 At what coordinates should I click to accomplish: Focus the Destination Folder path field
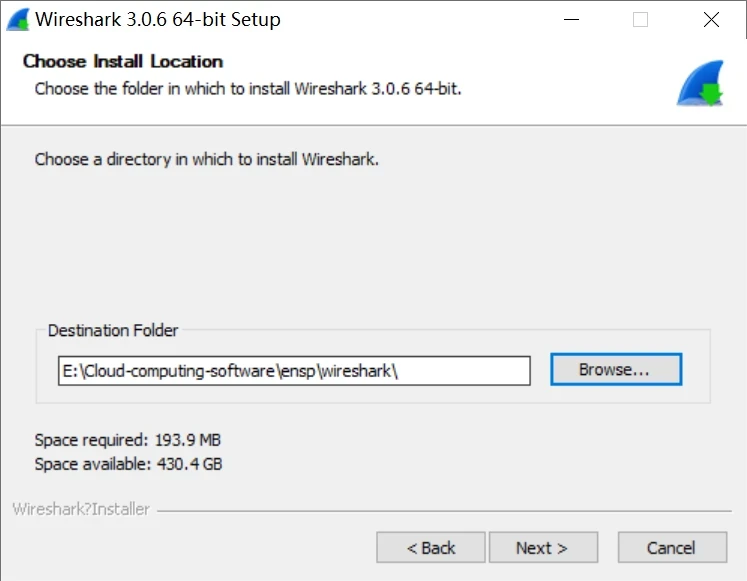pos(460,370)
